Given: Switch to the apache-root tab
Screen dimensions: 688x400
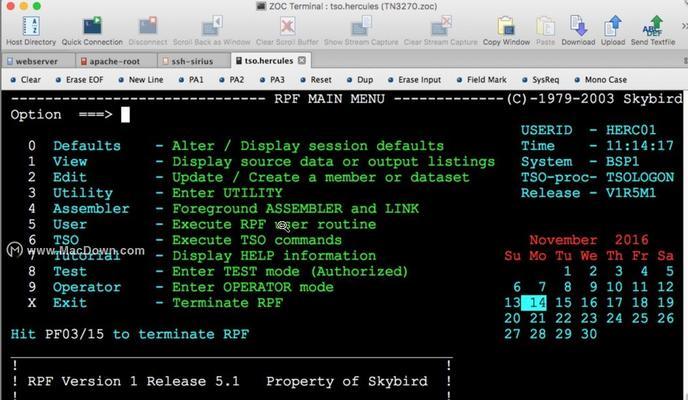Looking at the screenshot, I should pyautogui.click(x=115, y=61).
